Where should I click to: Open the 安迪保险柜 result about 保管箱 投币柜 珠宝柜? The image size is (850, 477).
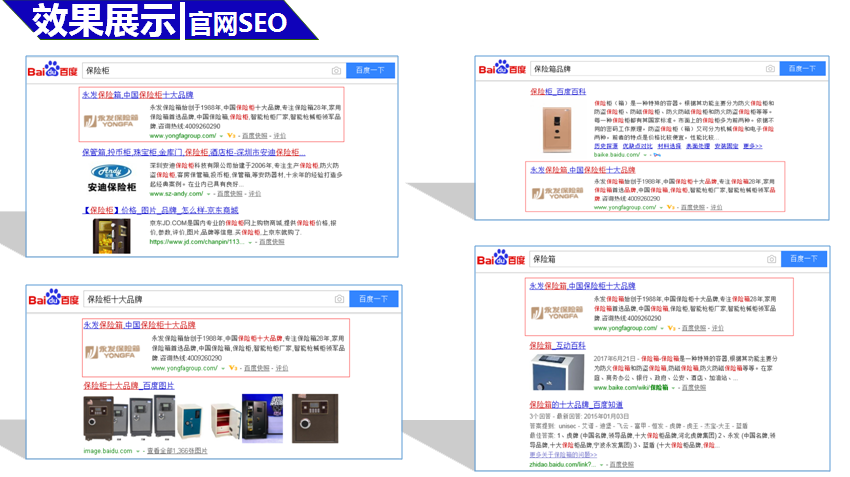click(x=194, y=152)
